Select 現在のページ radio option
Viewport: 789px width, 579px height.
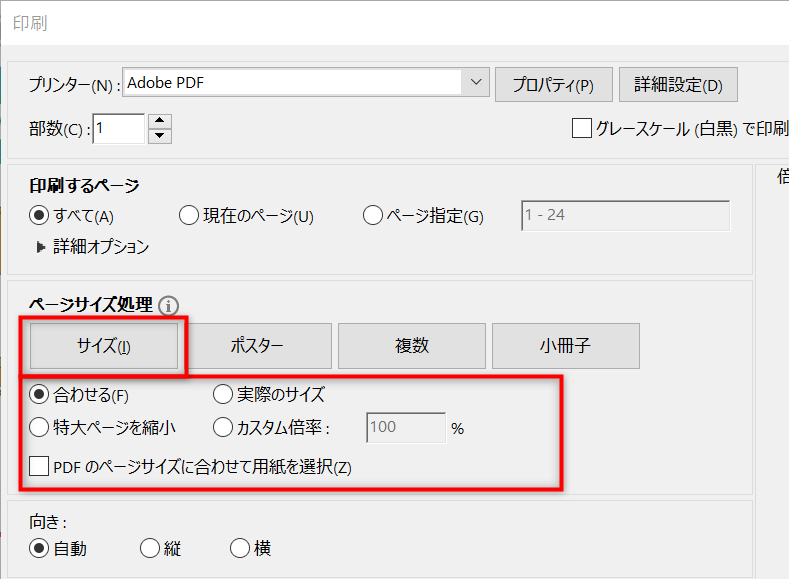coord(189,215)
